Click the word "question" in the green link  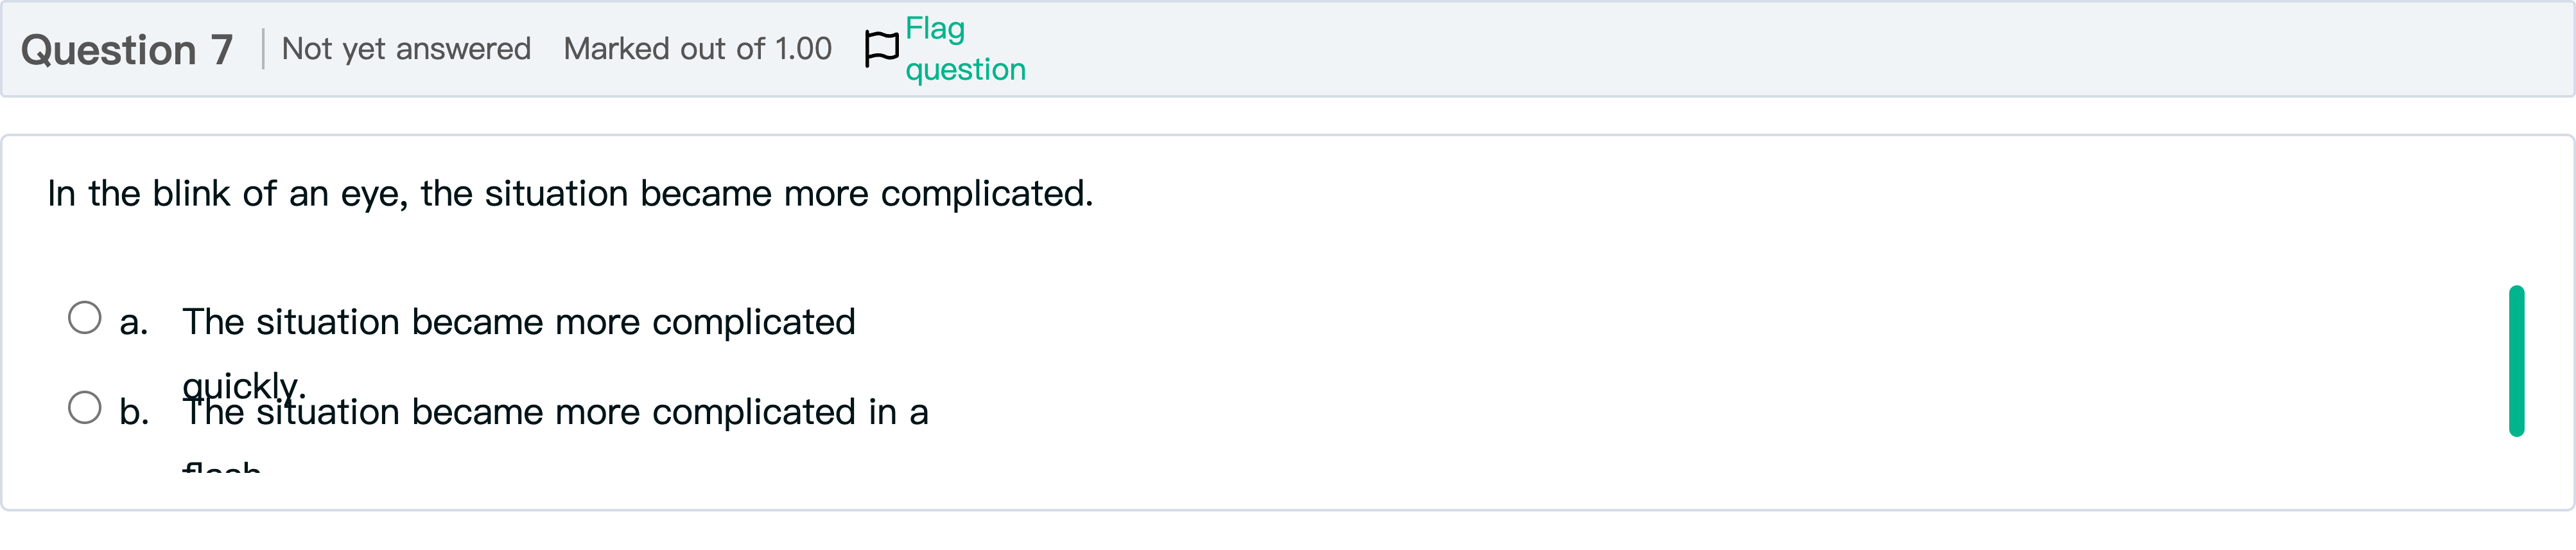point(965,70)
